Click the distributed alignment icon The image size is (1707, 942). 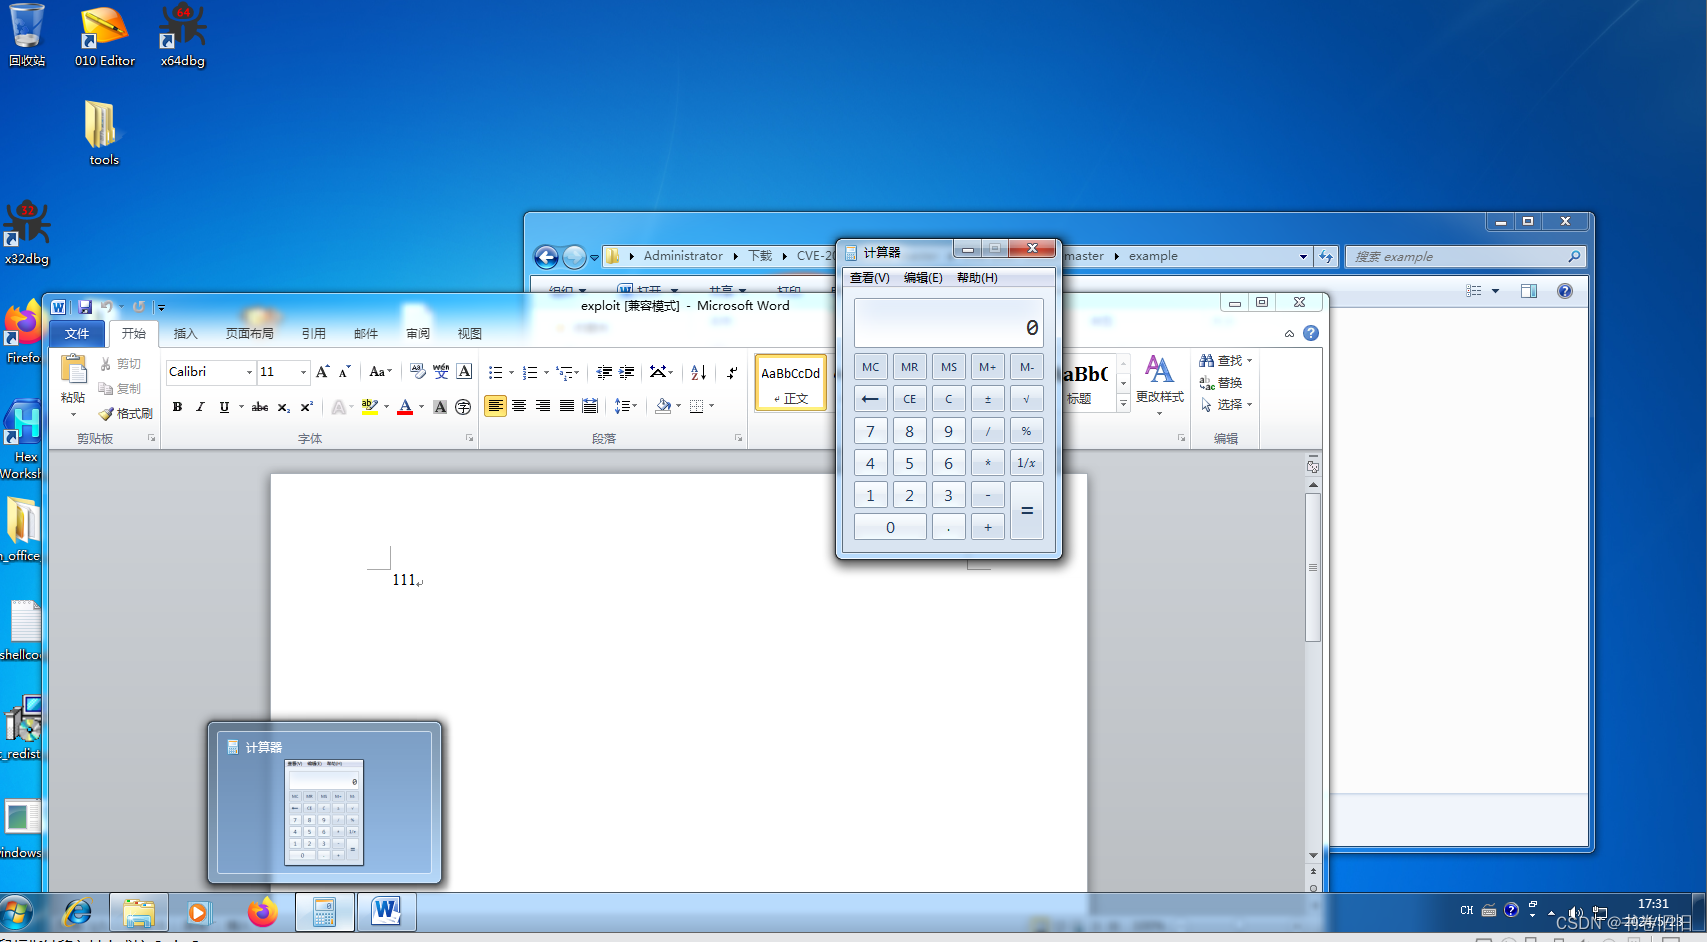tap(590, 406)
